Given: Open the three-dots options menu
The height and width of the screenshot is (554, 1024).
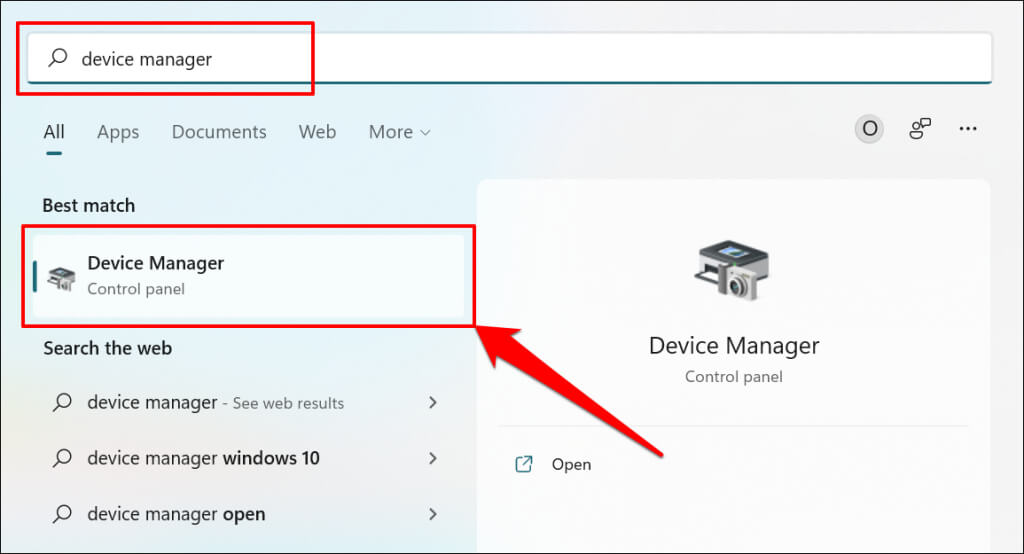Looking at the screenshot, I should point(968,129).
